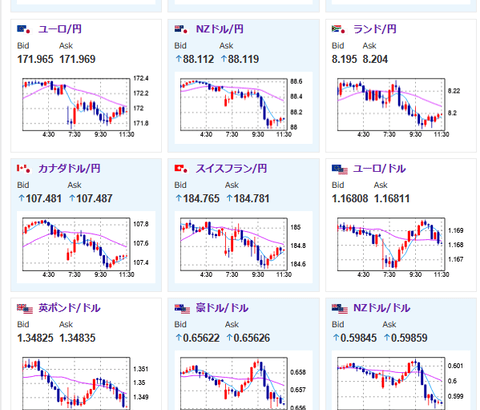Screen dimensions: 480x410
Task: Click the Rand/Yen flag icon
Action: click(338, 29)
